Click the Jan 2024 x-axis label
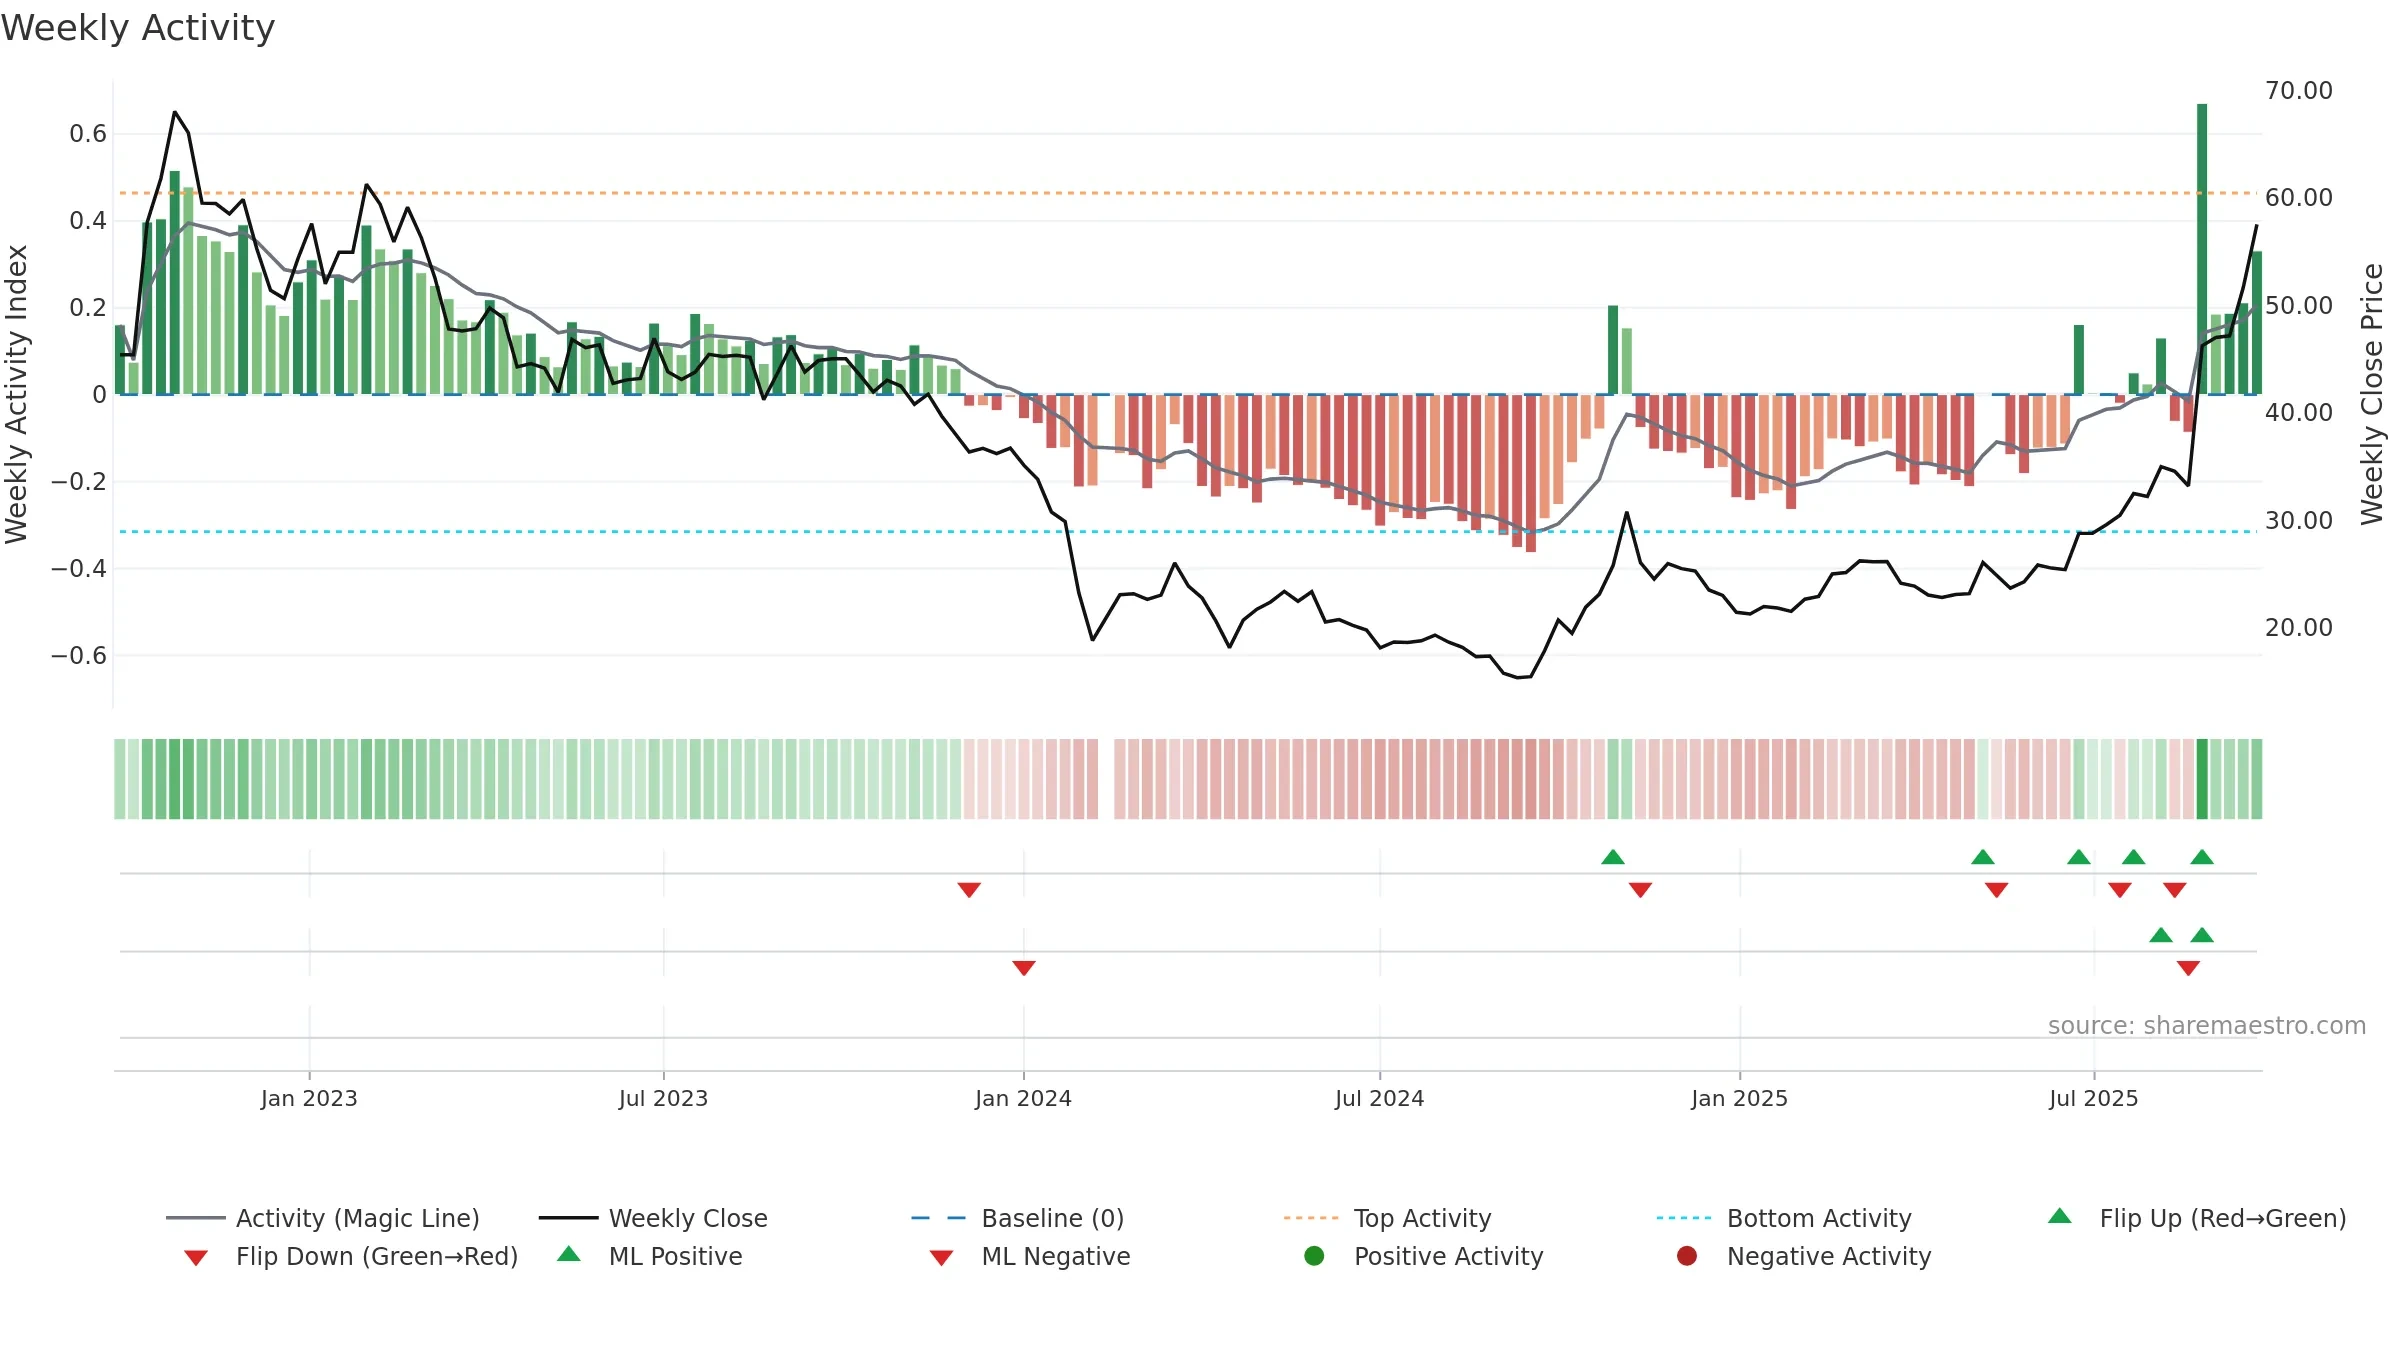This screenshot has height=1350, width=2400. coord(1023,1098)
